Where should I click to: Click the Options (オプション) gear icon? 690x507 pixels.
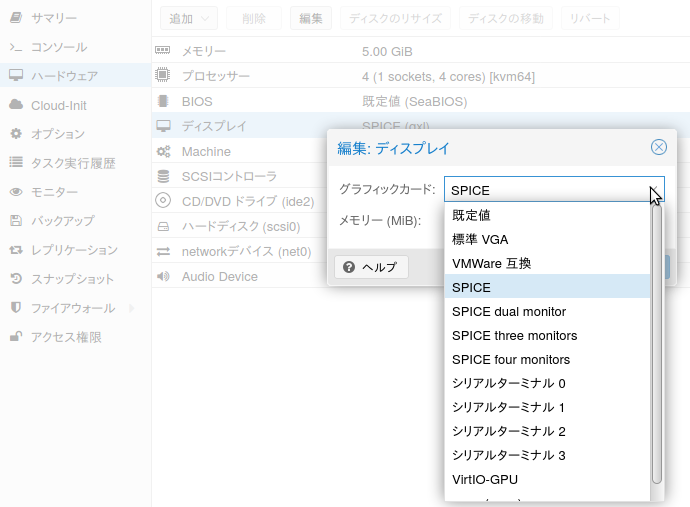click(x=16, y=134)
